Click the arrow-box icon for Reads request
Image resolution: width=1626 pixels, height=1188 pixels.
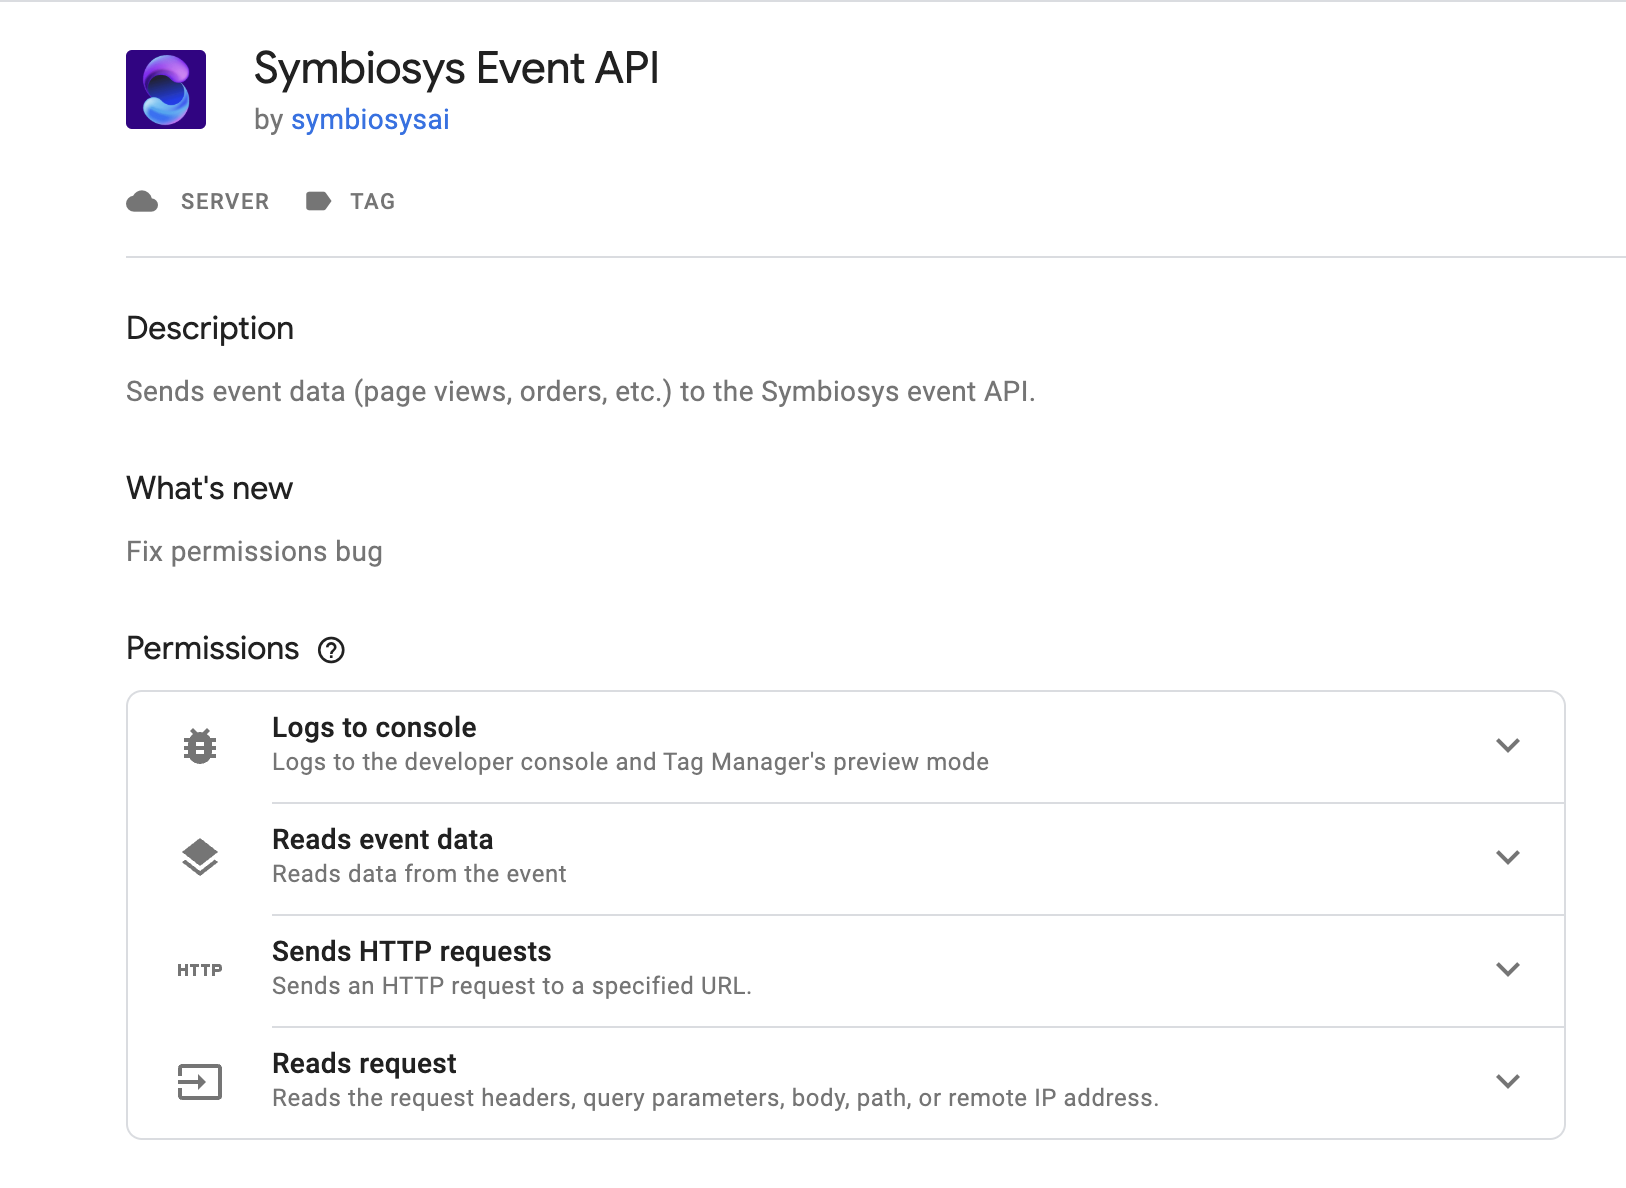click(x=200, y=1082)
